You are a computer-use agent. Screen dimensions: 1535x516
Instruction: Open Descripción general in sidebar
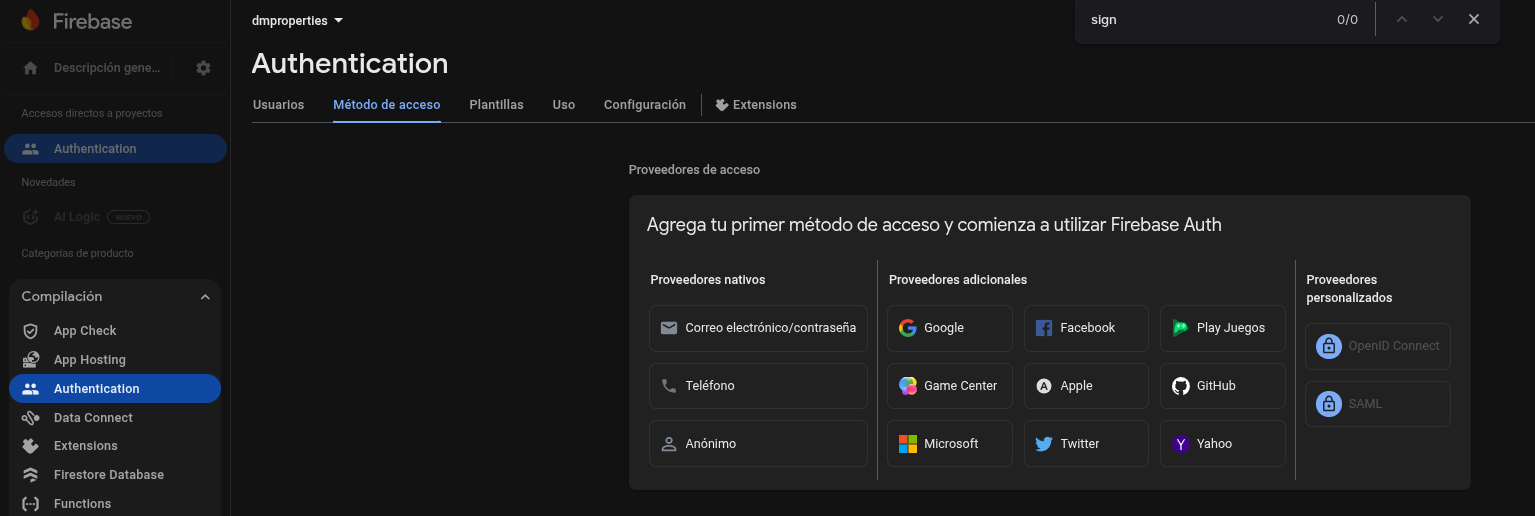coord(92,68)
